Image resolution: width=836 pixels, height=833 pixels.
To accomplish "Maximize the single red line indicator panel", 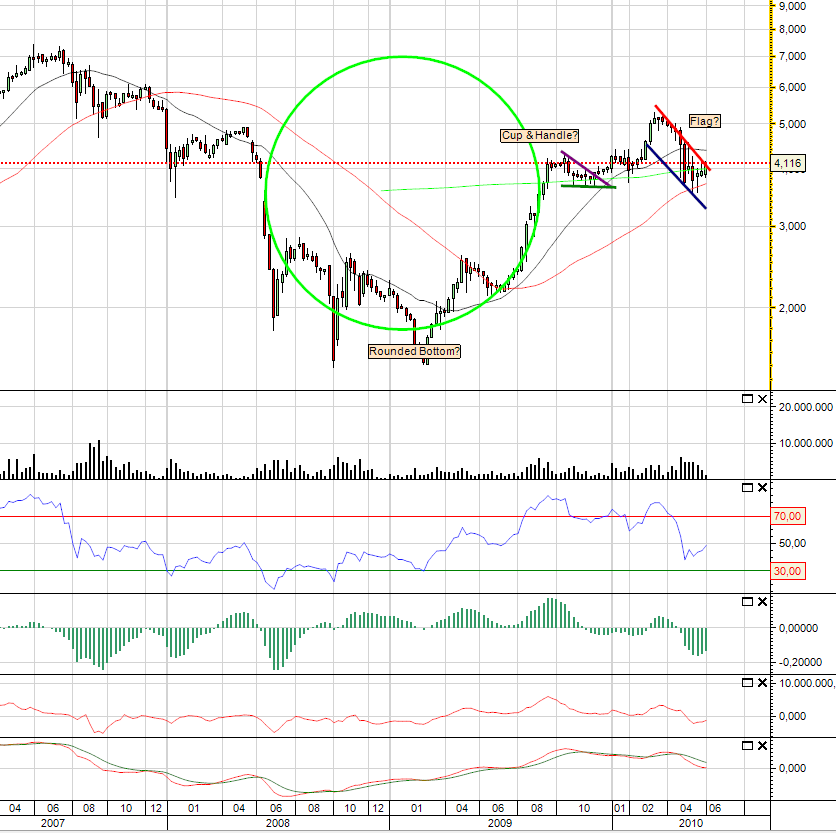I will [x=747, y=683].
